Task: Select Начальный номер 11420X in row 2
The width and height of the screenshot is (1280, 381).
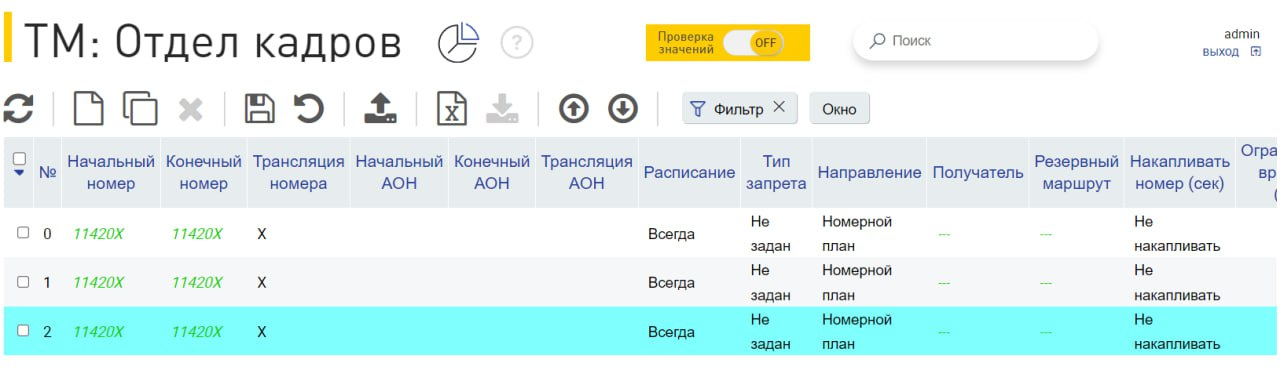Action: [x=98, y=332]
